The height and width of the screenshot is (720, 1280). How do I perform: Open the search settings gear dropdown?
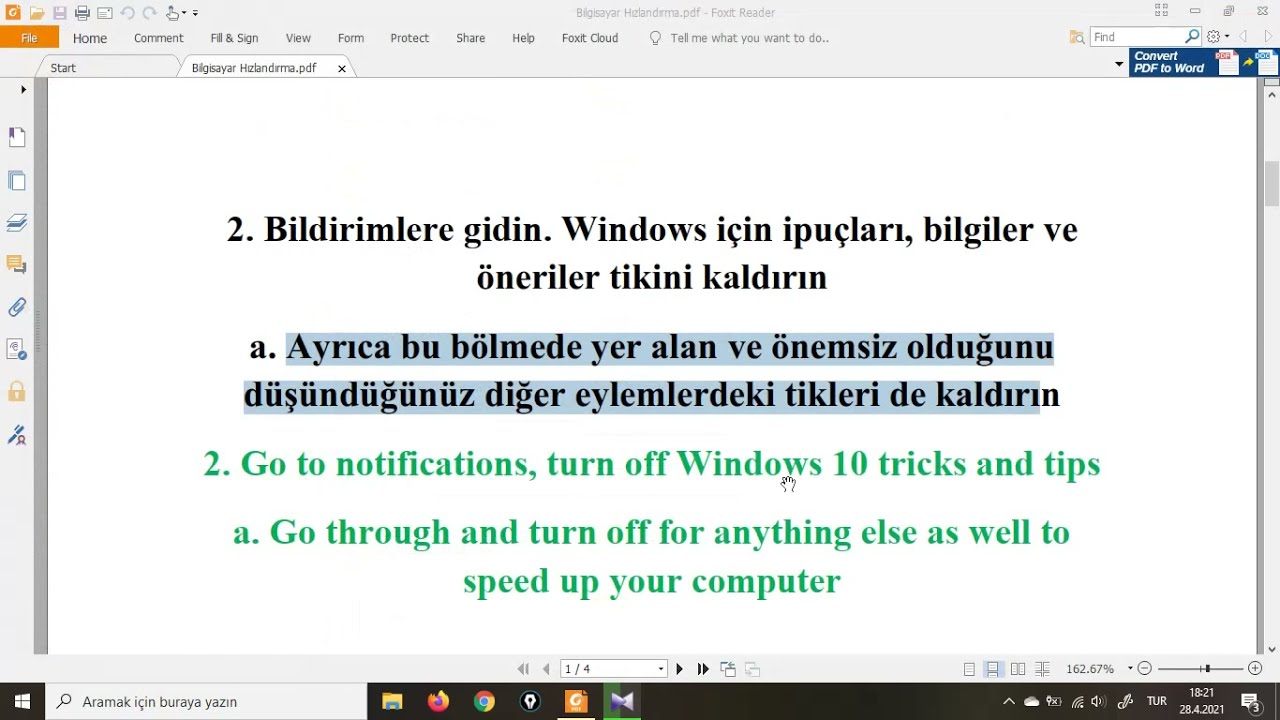pos(1217,37)
